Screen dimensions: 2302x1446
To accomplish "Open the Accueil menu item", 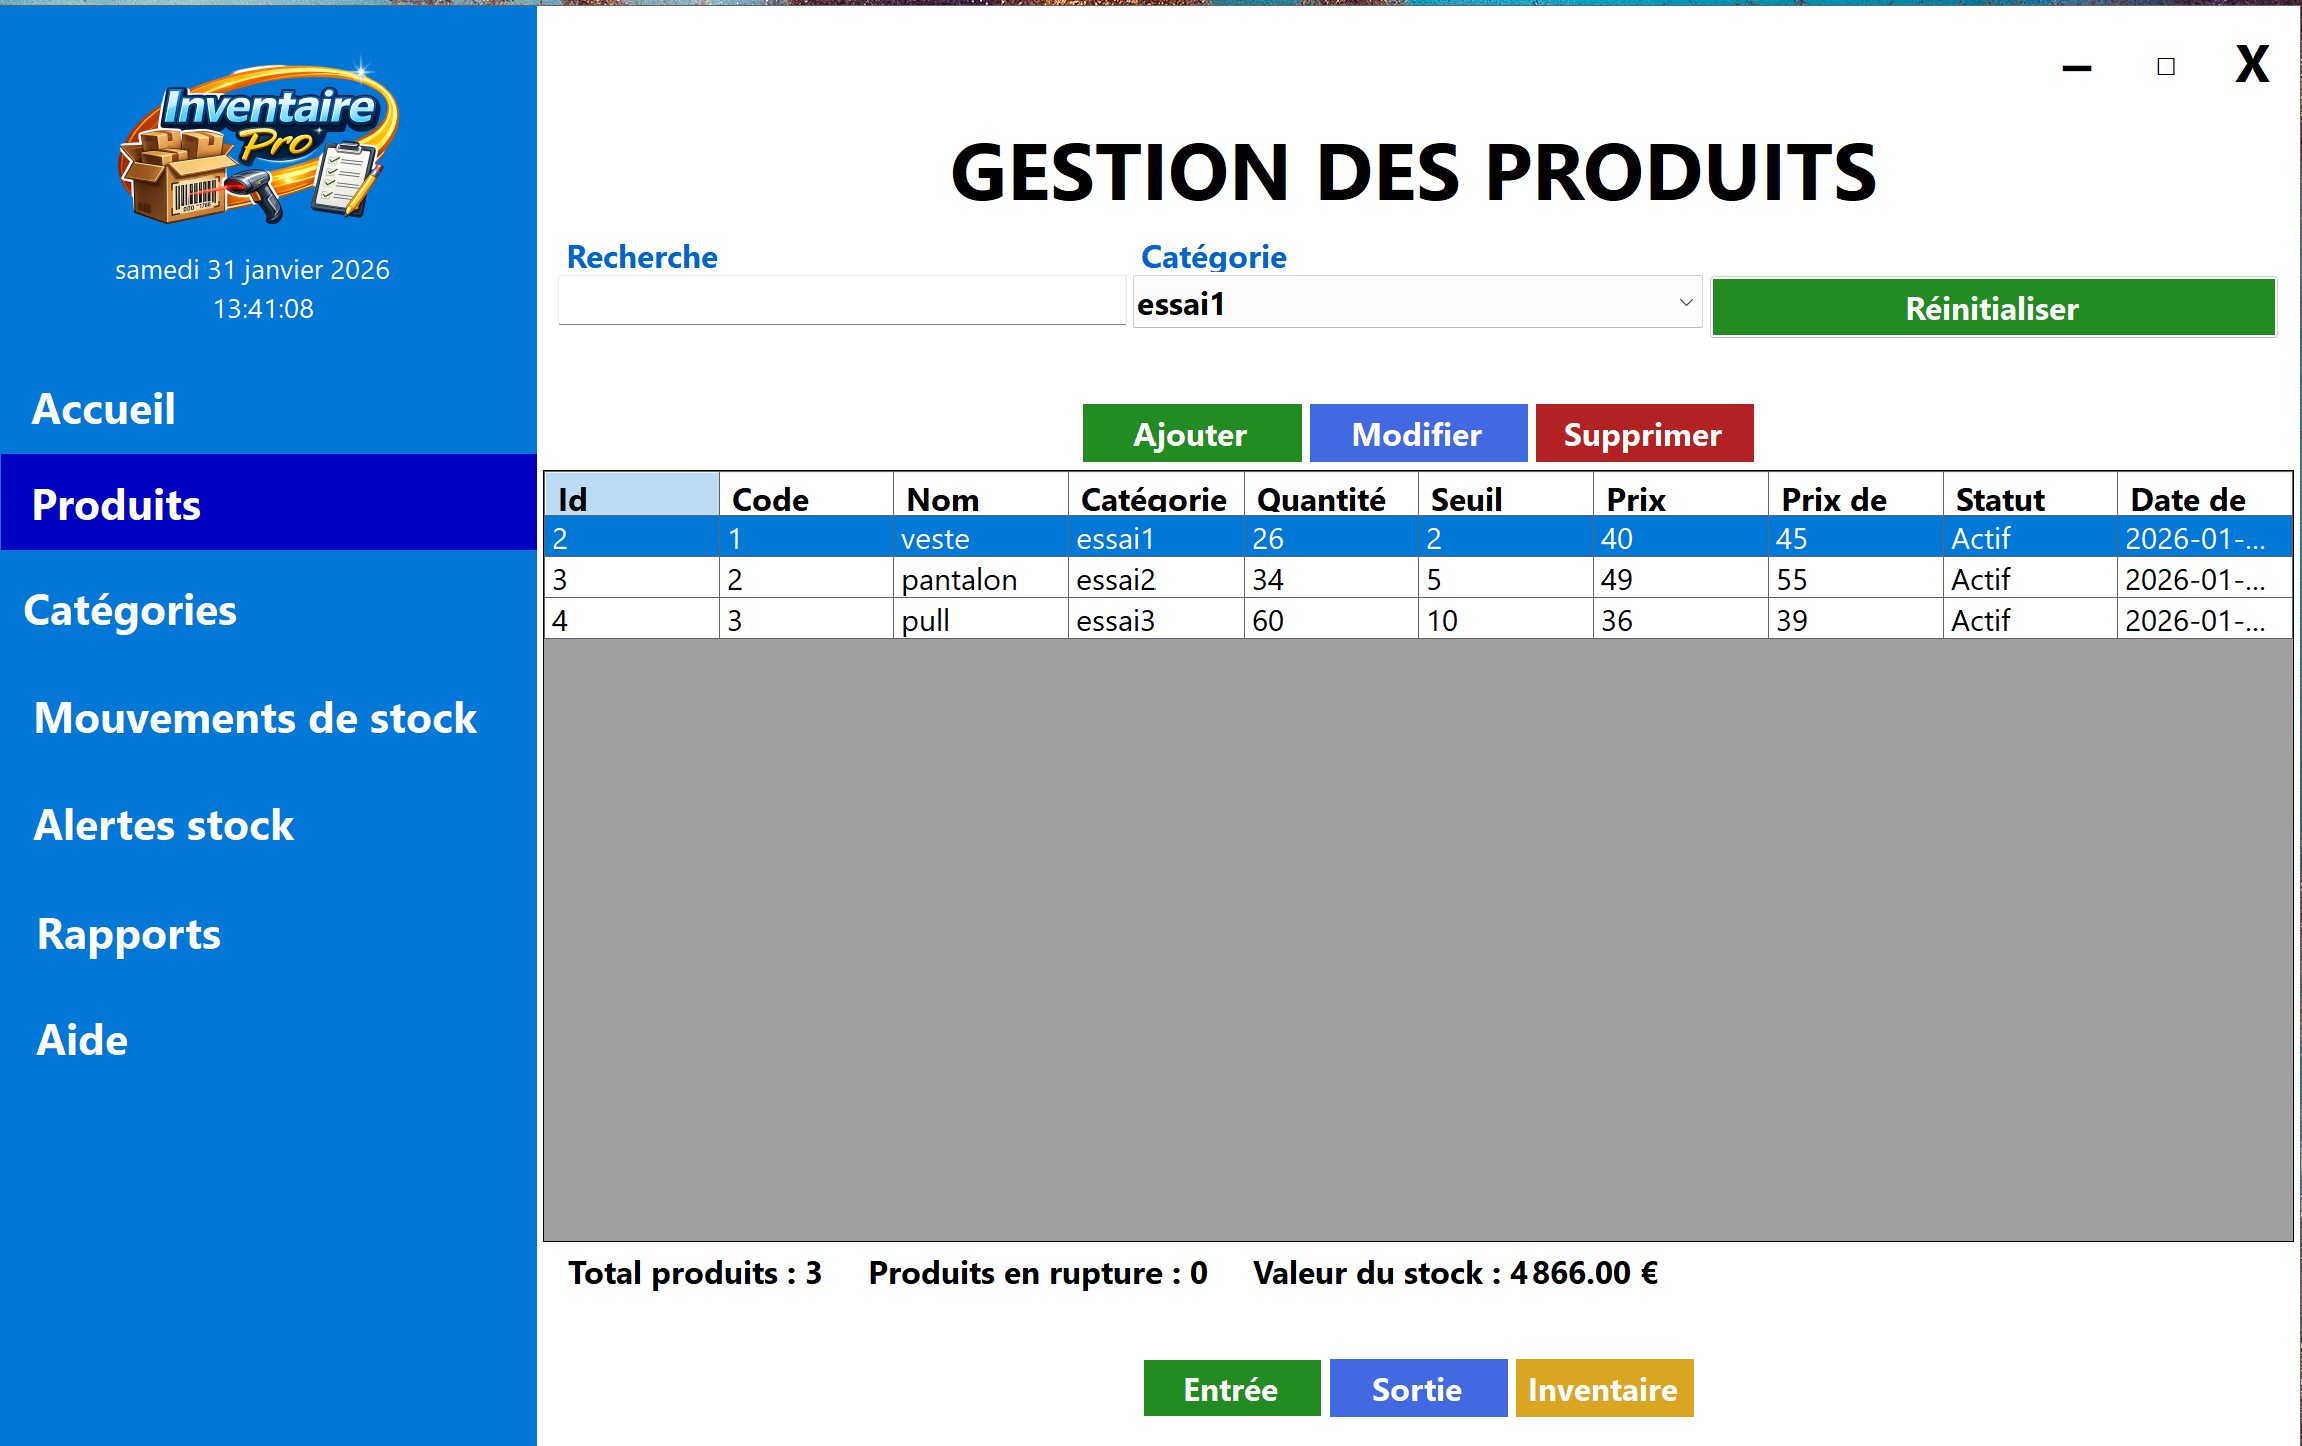I will (104, 409).
